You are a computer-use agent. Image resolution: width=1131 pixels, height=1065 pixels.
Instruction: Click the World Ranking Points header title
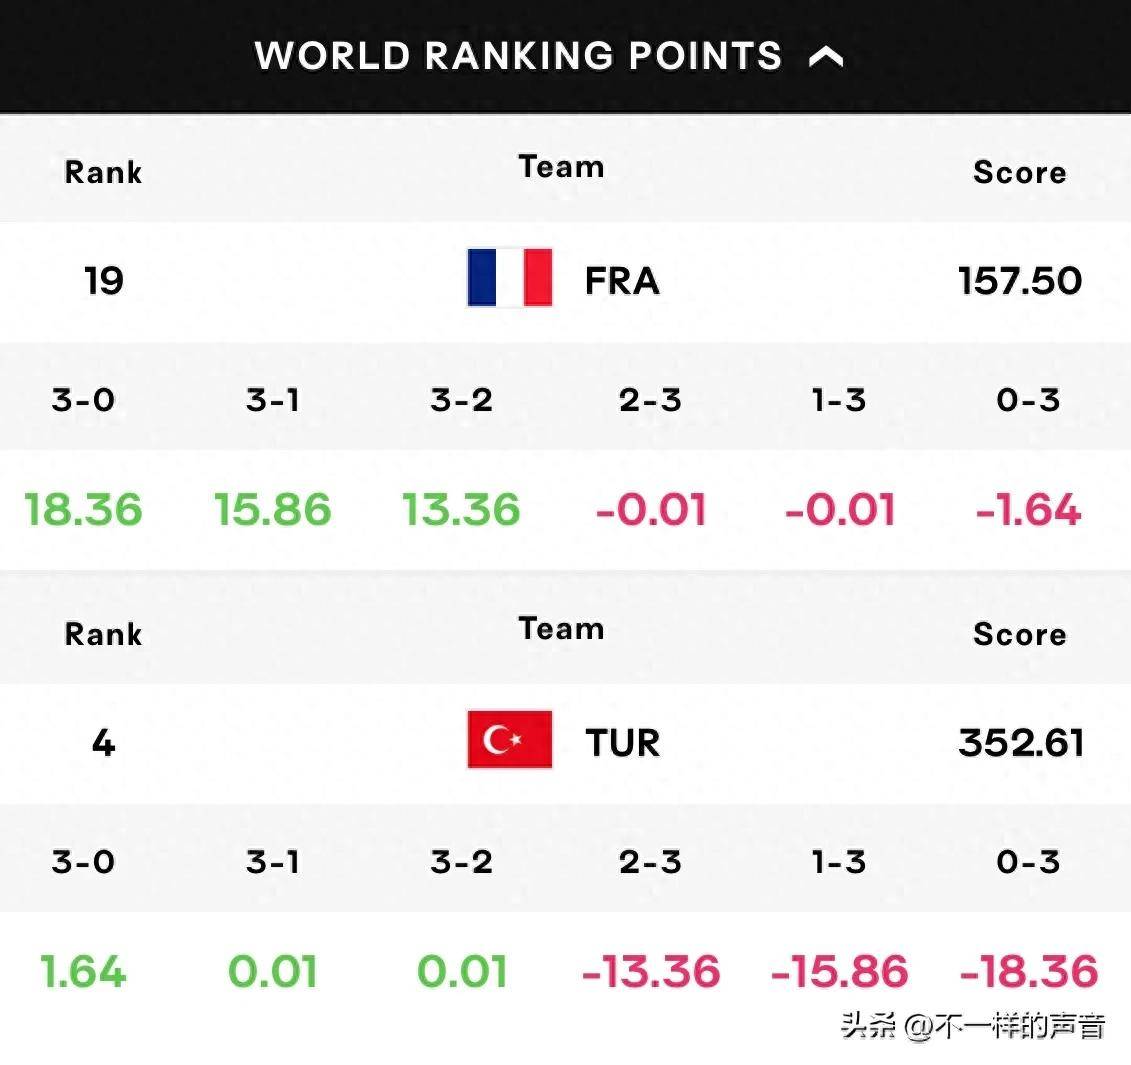click(519, 56)
